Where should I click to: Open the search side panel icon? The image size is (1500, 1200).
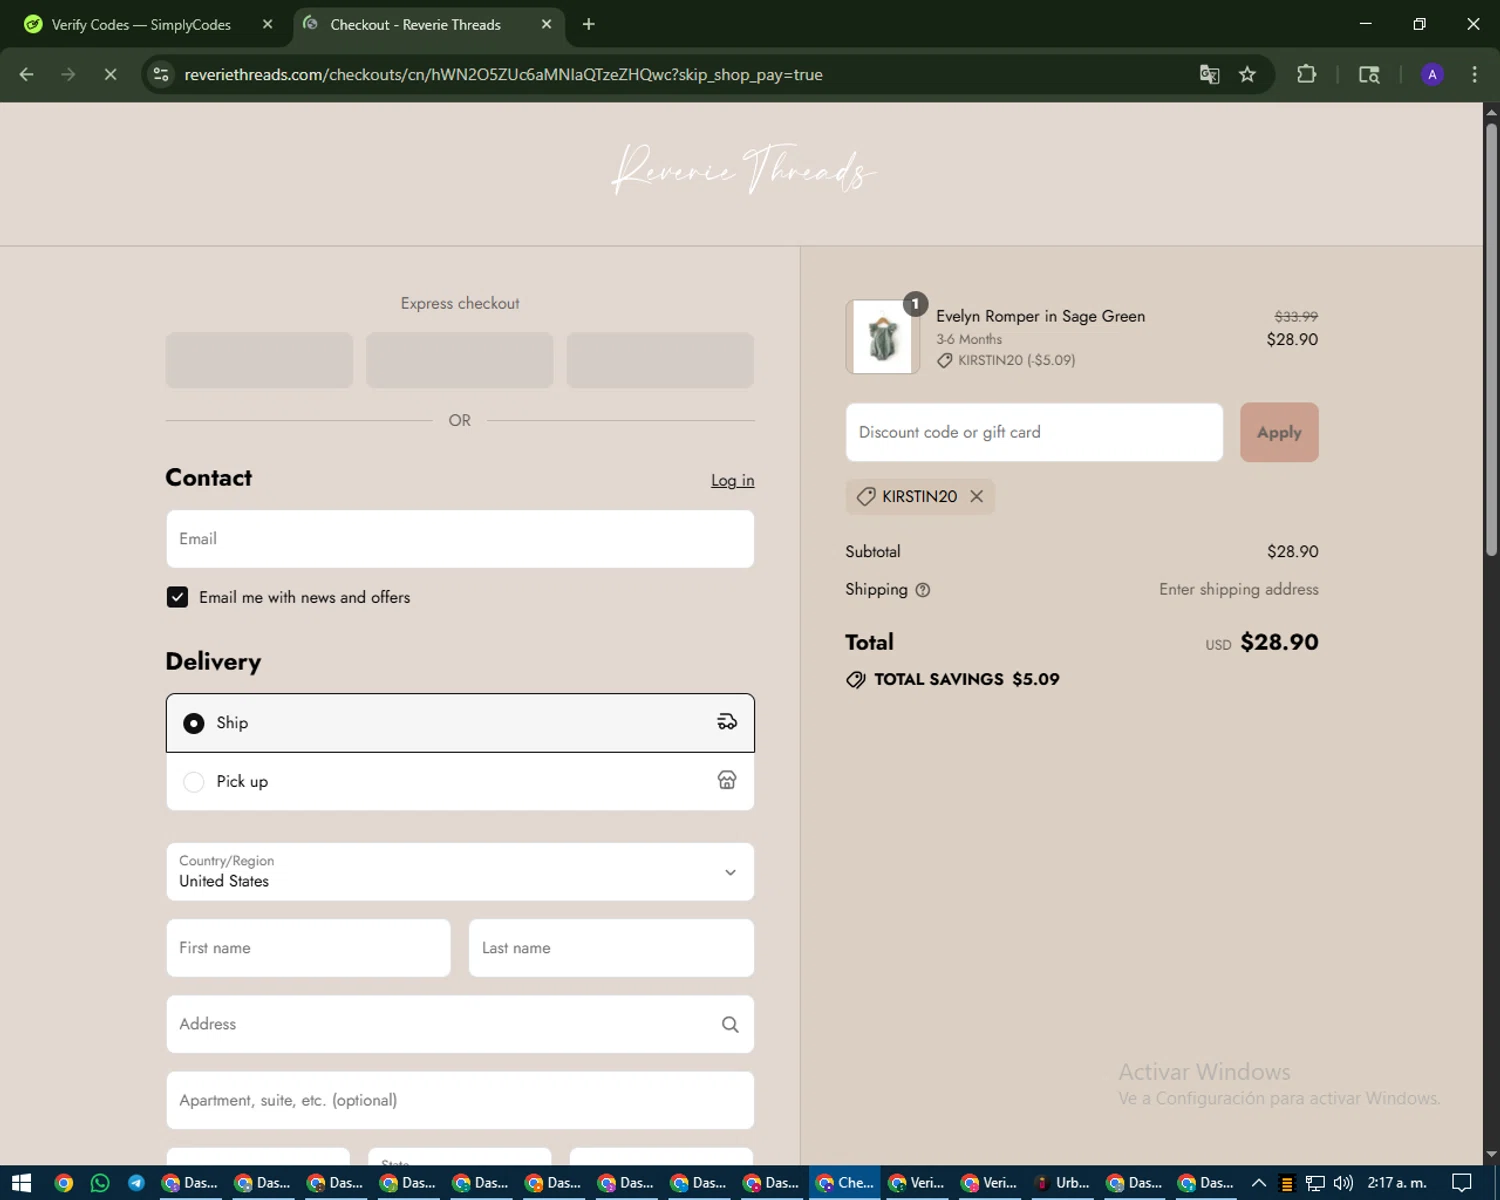(1369, 74)
